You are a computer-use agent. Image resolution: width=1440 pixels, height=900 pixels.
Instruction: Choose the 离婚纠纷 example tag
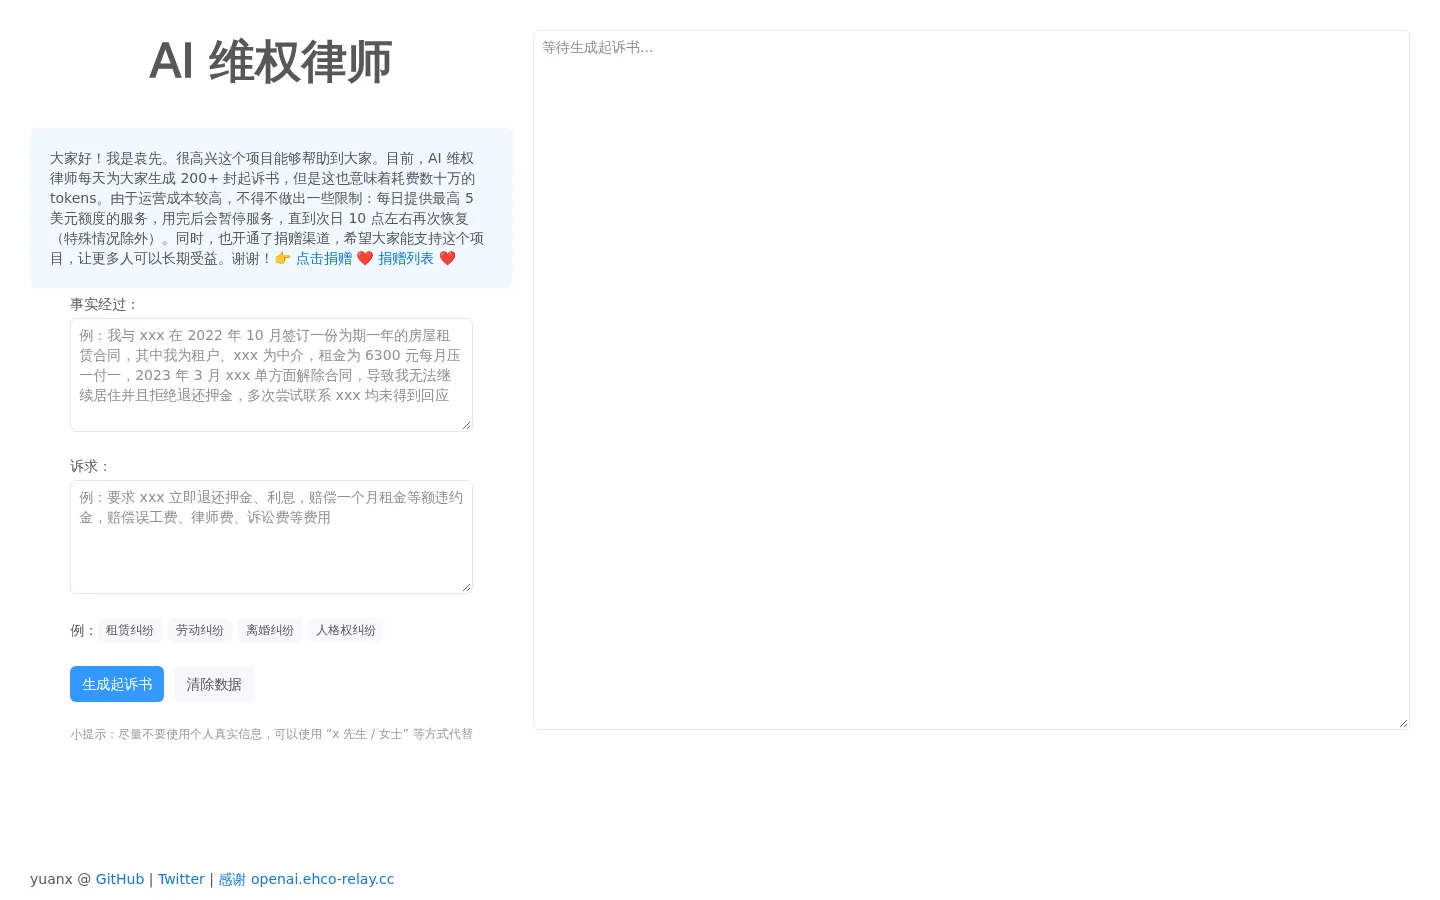270,630
